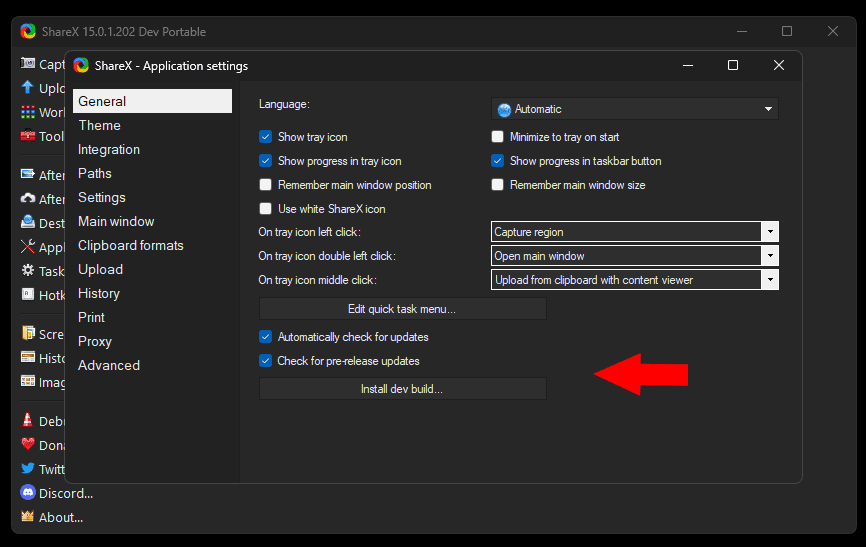Click ShareX logo in main window title bar

[28, 31]
